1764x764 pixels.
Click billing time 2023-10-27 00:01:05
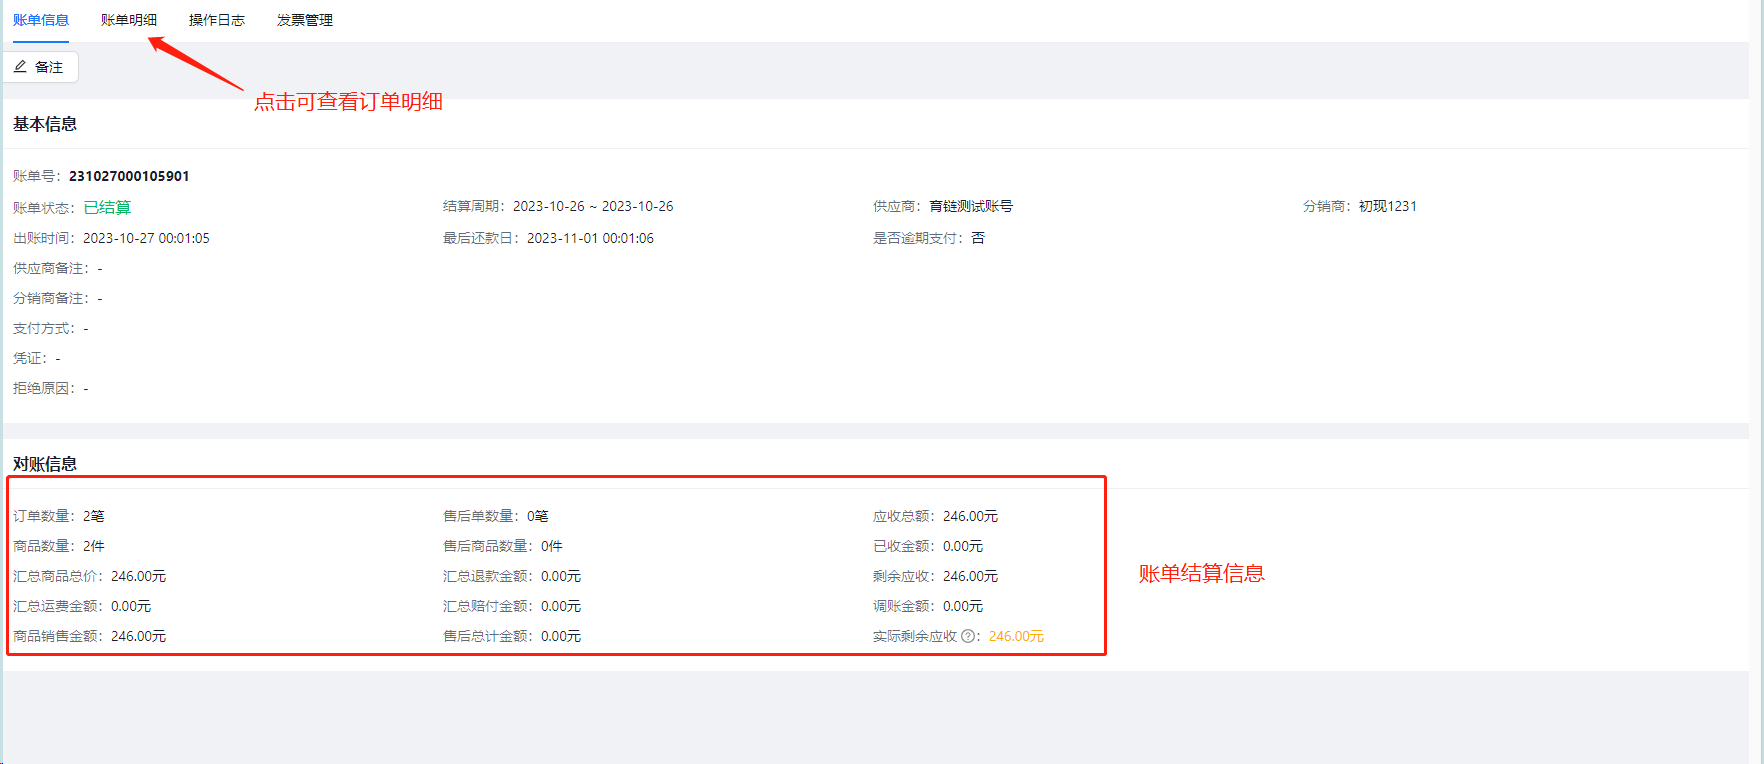146,238
